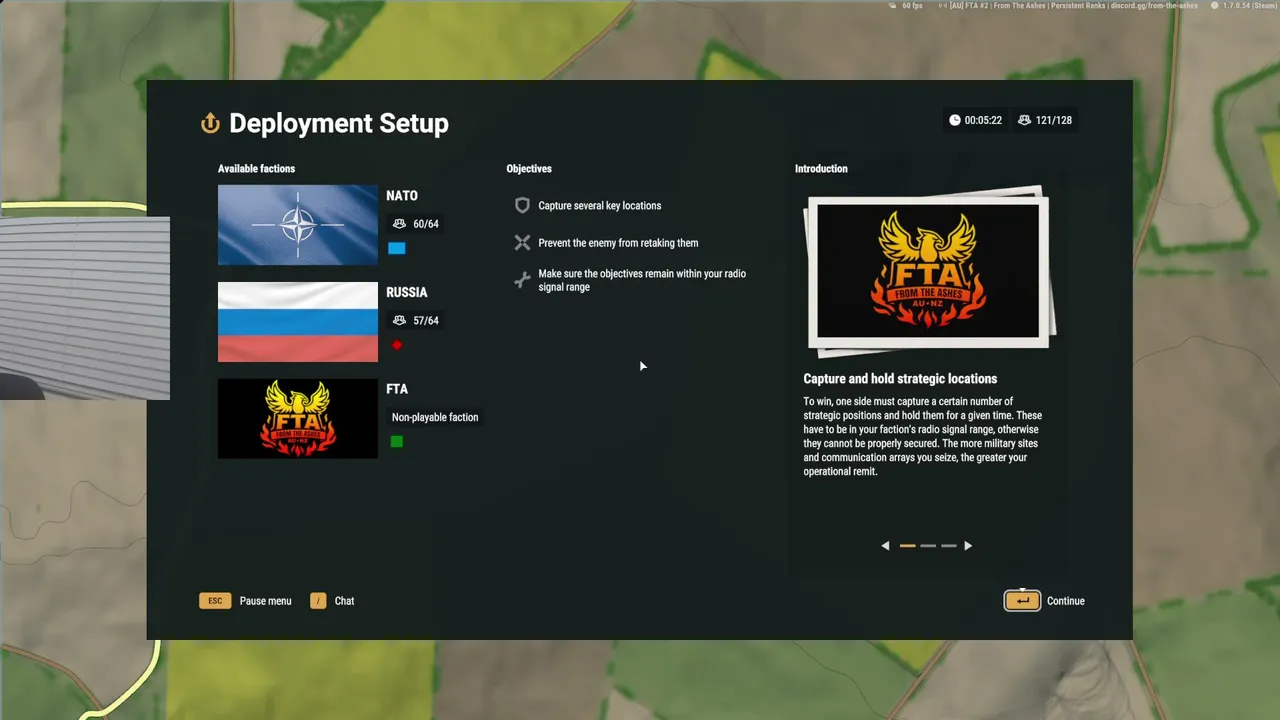Viewport: 1280px width, 720px height.
Task: Click the 00:05:22 timer value
Action: (983, 120)
